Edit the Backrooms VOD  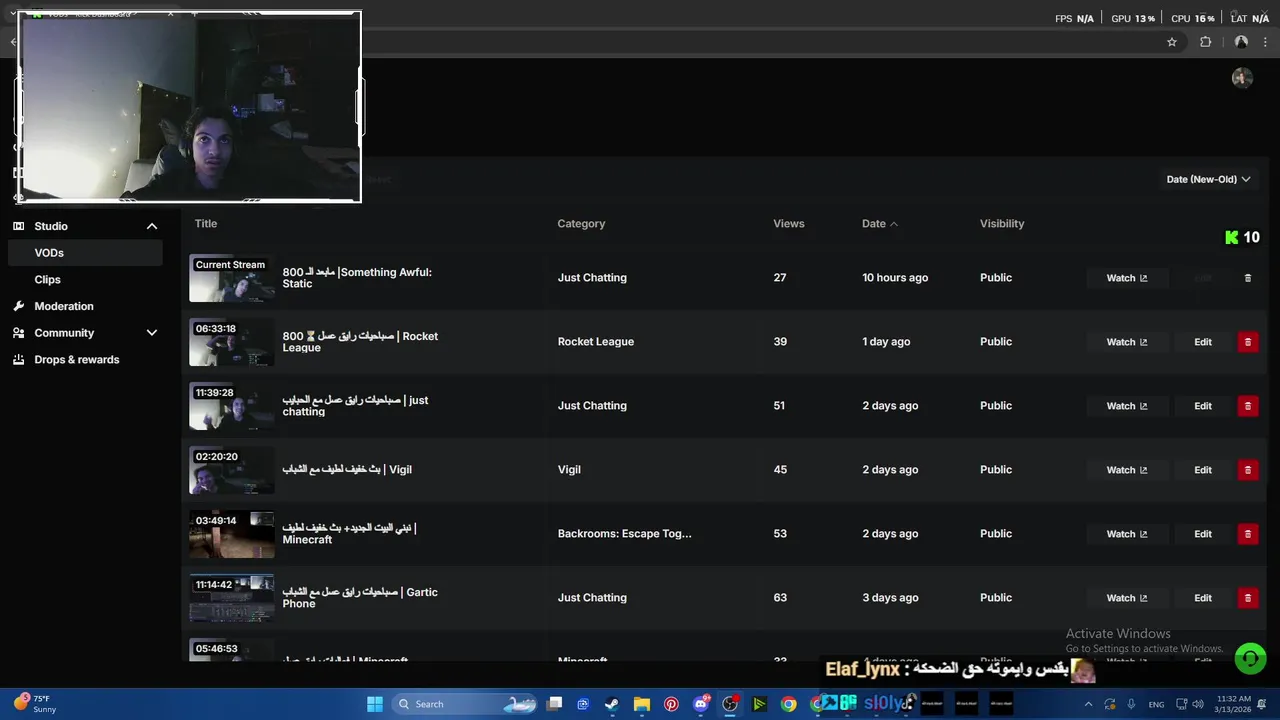[1203, 534]
